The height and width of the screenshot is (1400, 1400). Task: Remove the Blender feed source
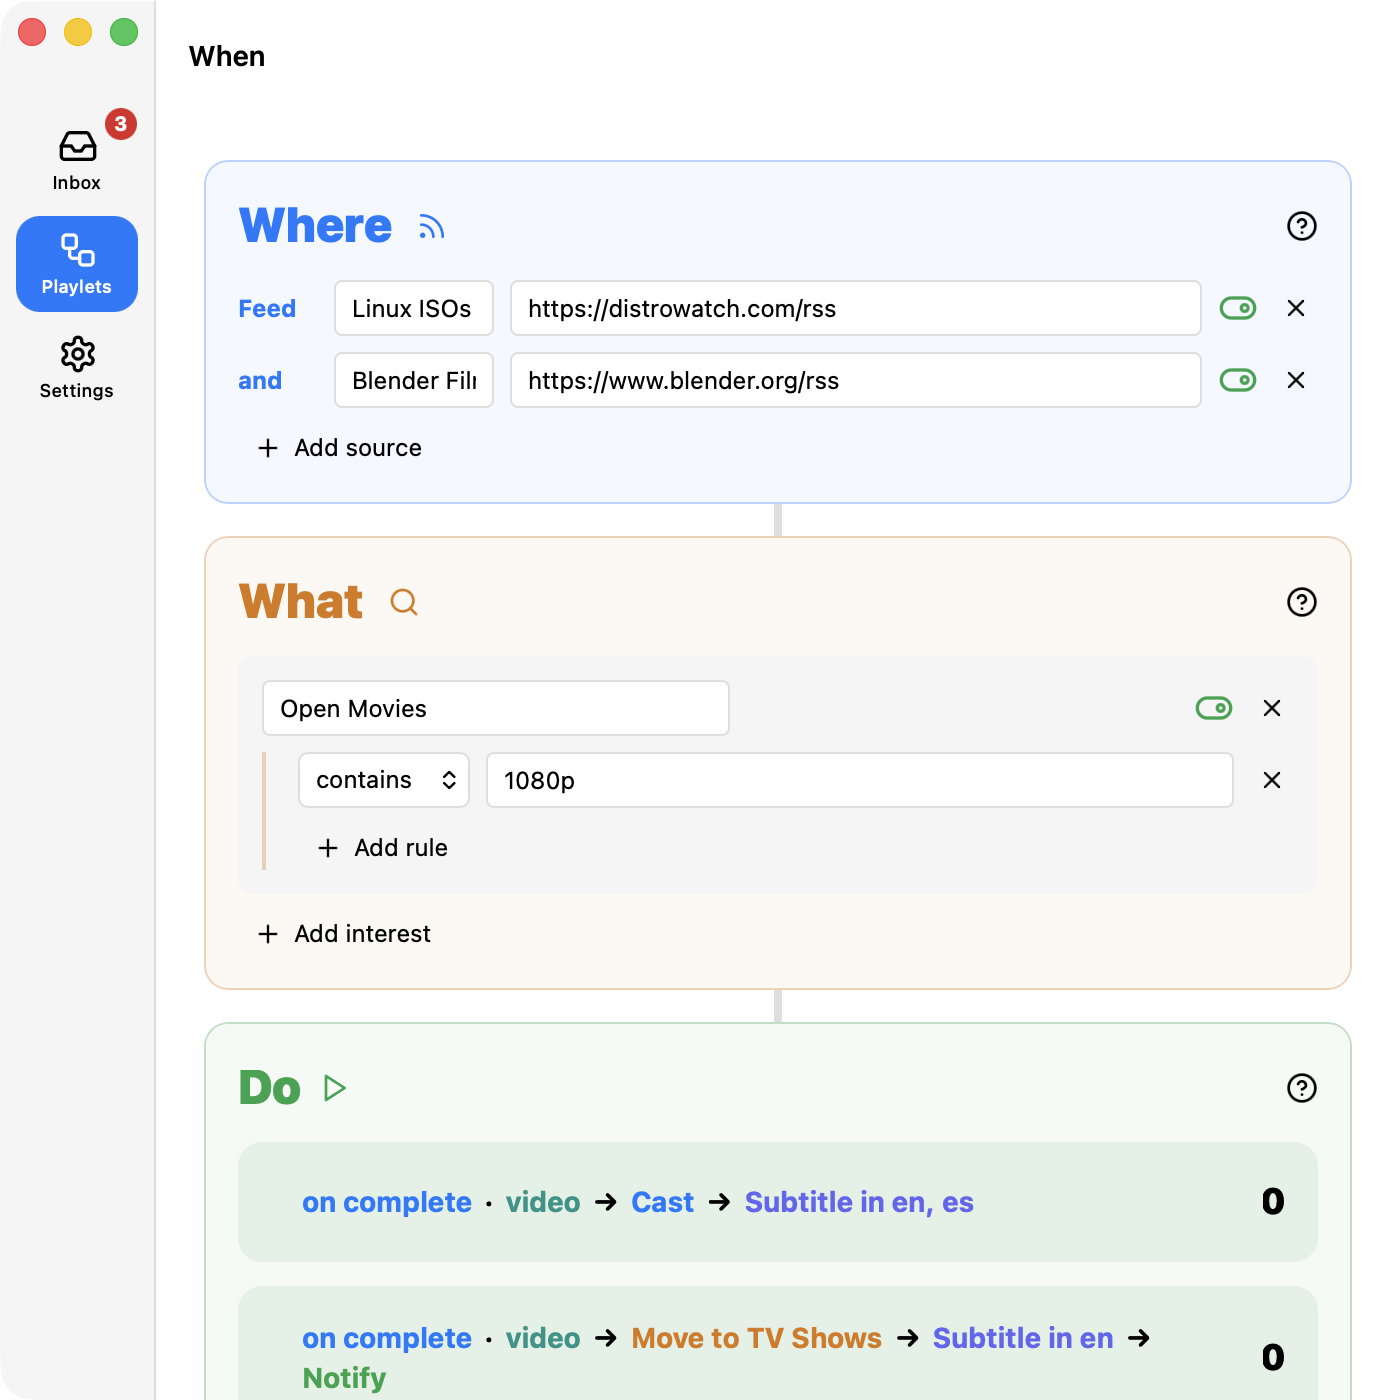click(1295, 380)
